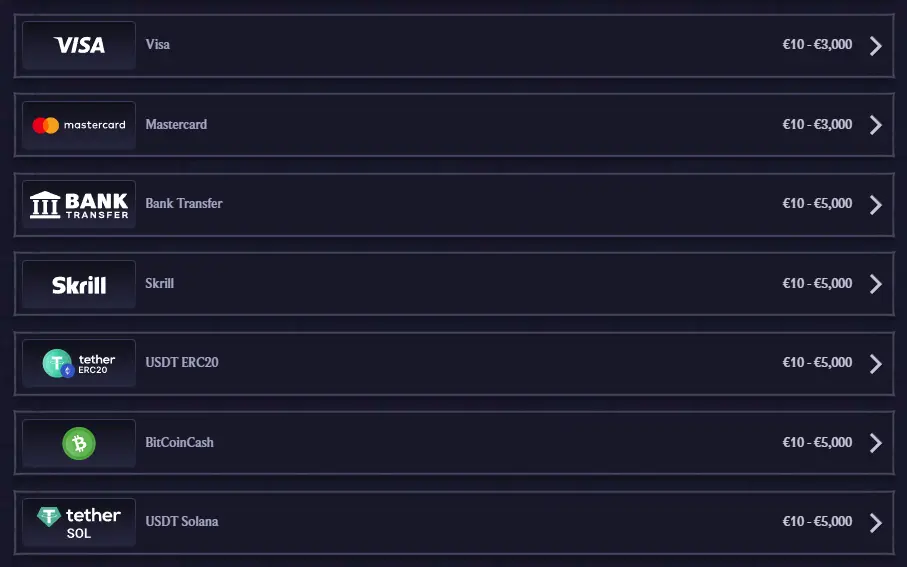Expand the Visa row chevron arrow
907x567 pixels.
876,45
